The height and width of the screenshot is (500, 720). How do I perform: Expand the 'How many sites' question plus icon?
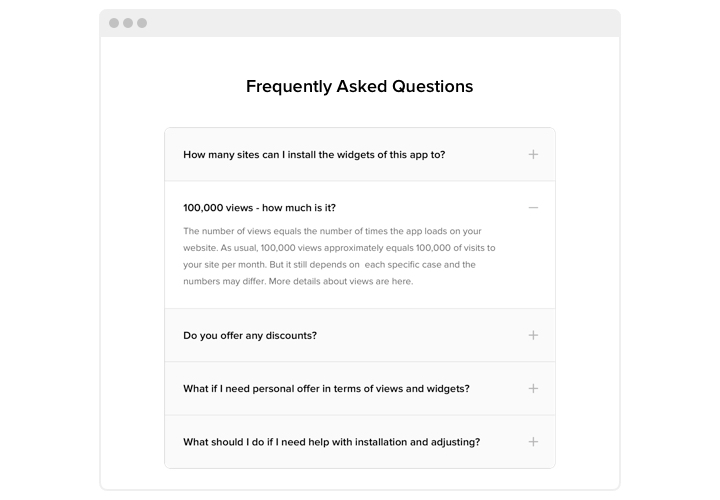pyautogui.click(x=533, y=154)
